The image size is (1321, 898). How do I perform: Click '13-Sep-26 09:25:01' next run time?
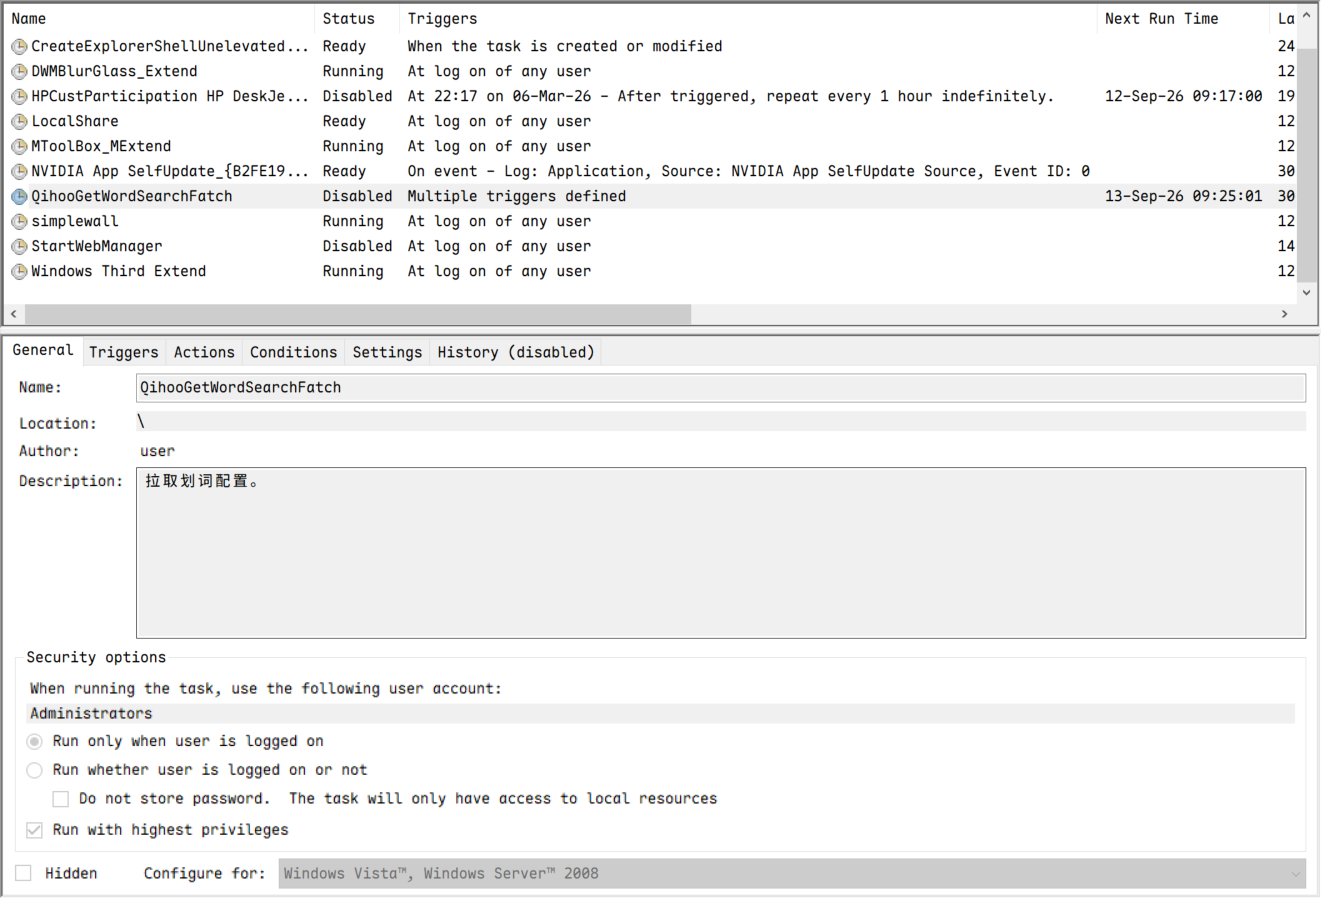(x=1183, y=196)
